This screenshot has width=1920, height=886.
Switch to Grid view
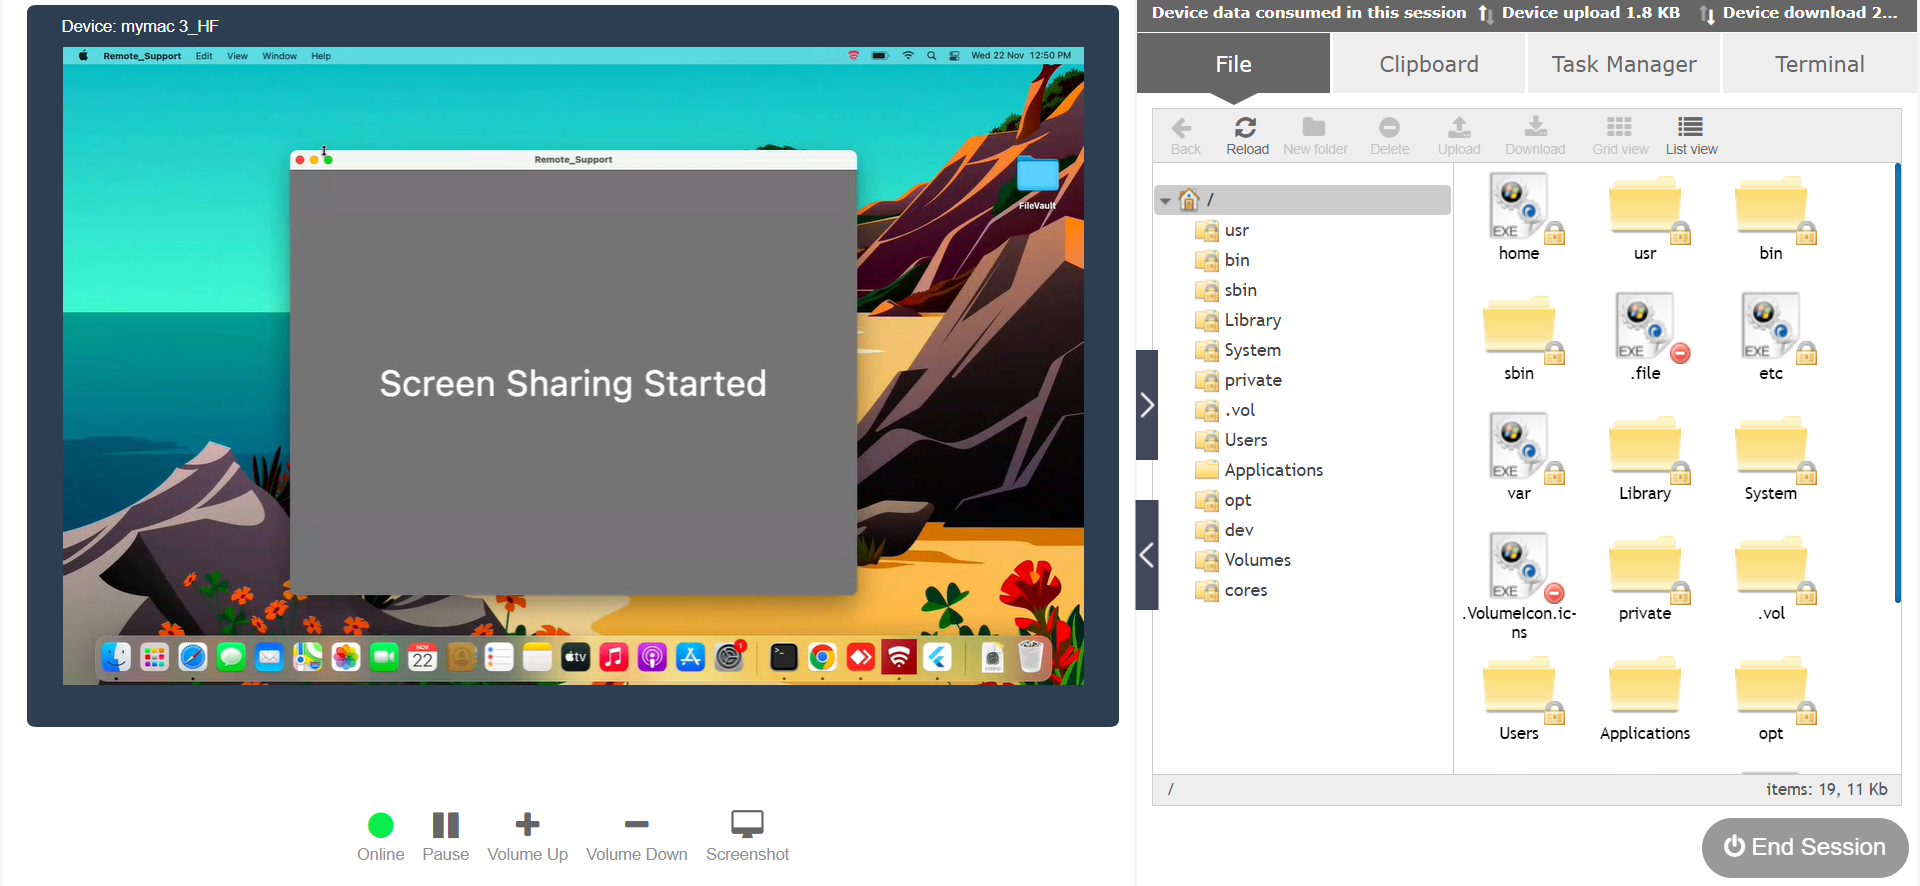(1619, 128)
